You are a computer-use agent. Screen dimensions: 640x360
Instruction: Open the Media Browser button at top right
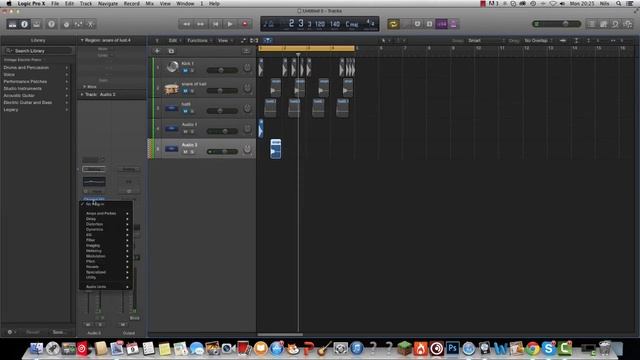pos(628,24)
